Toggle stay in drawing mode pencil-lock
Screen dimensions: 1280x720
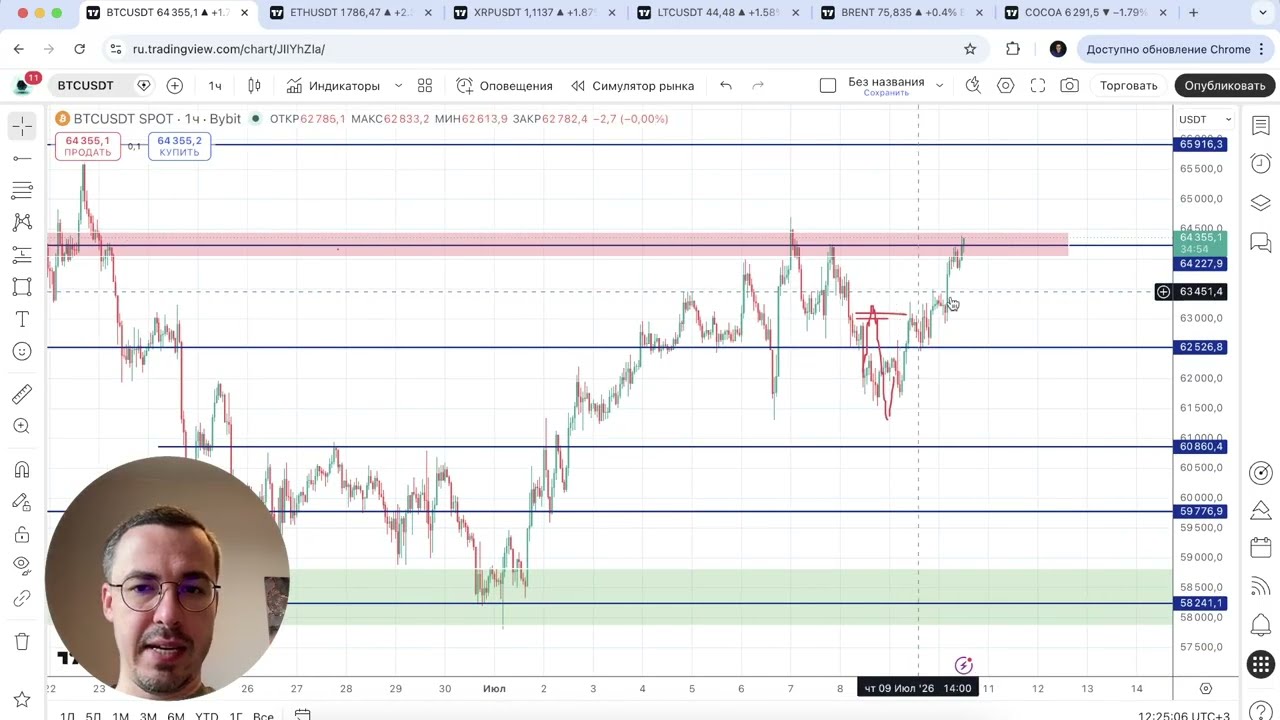click(x=22, y=502)
